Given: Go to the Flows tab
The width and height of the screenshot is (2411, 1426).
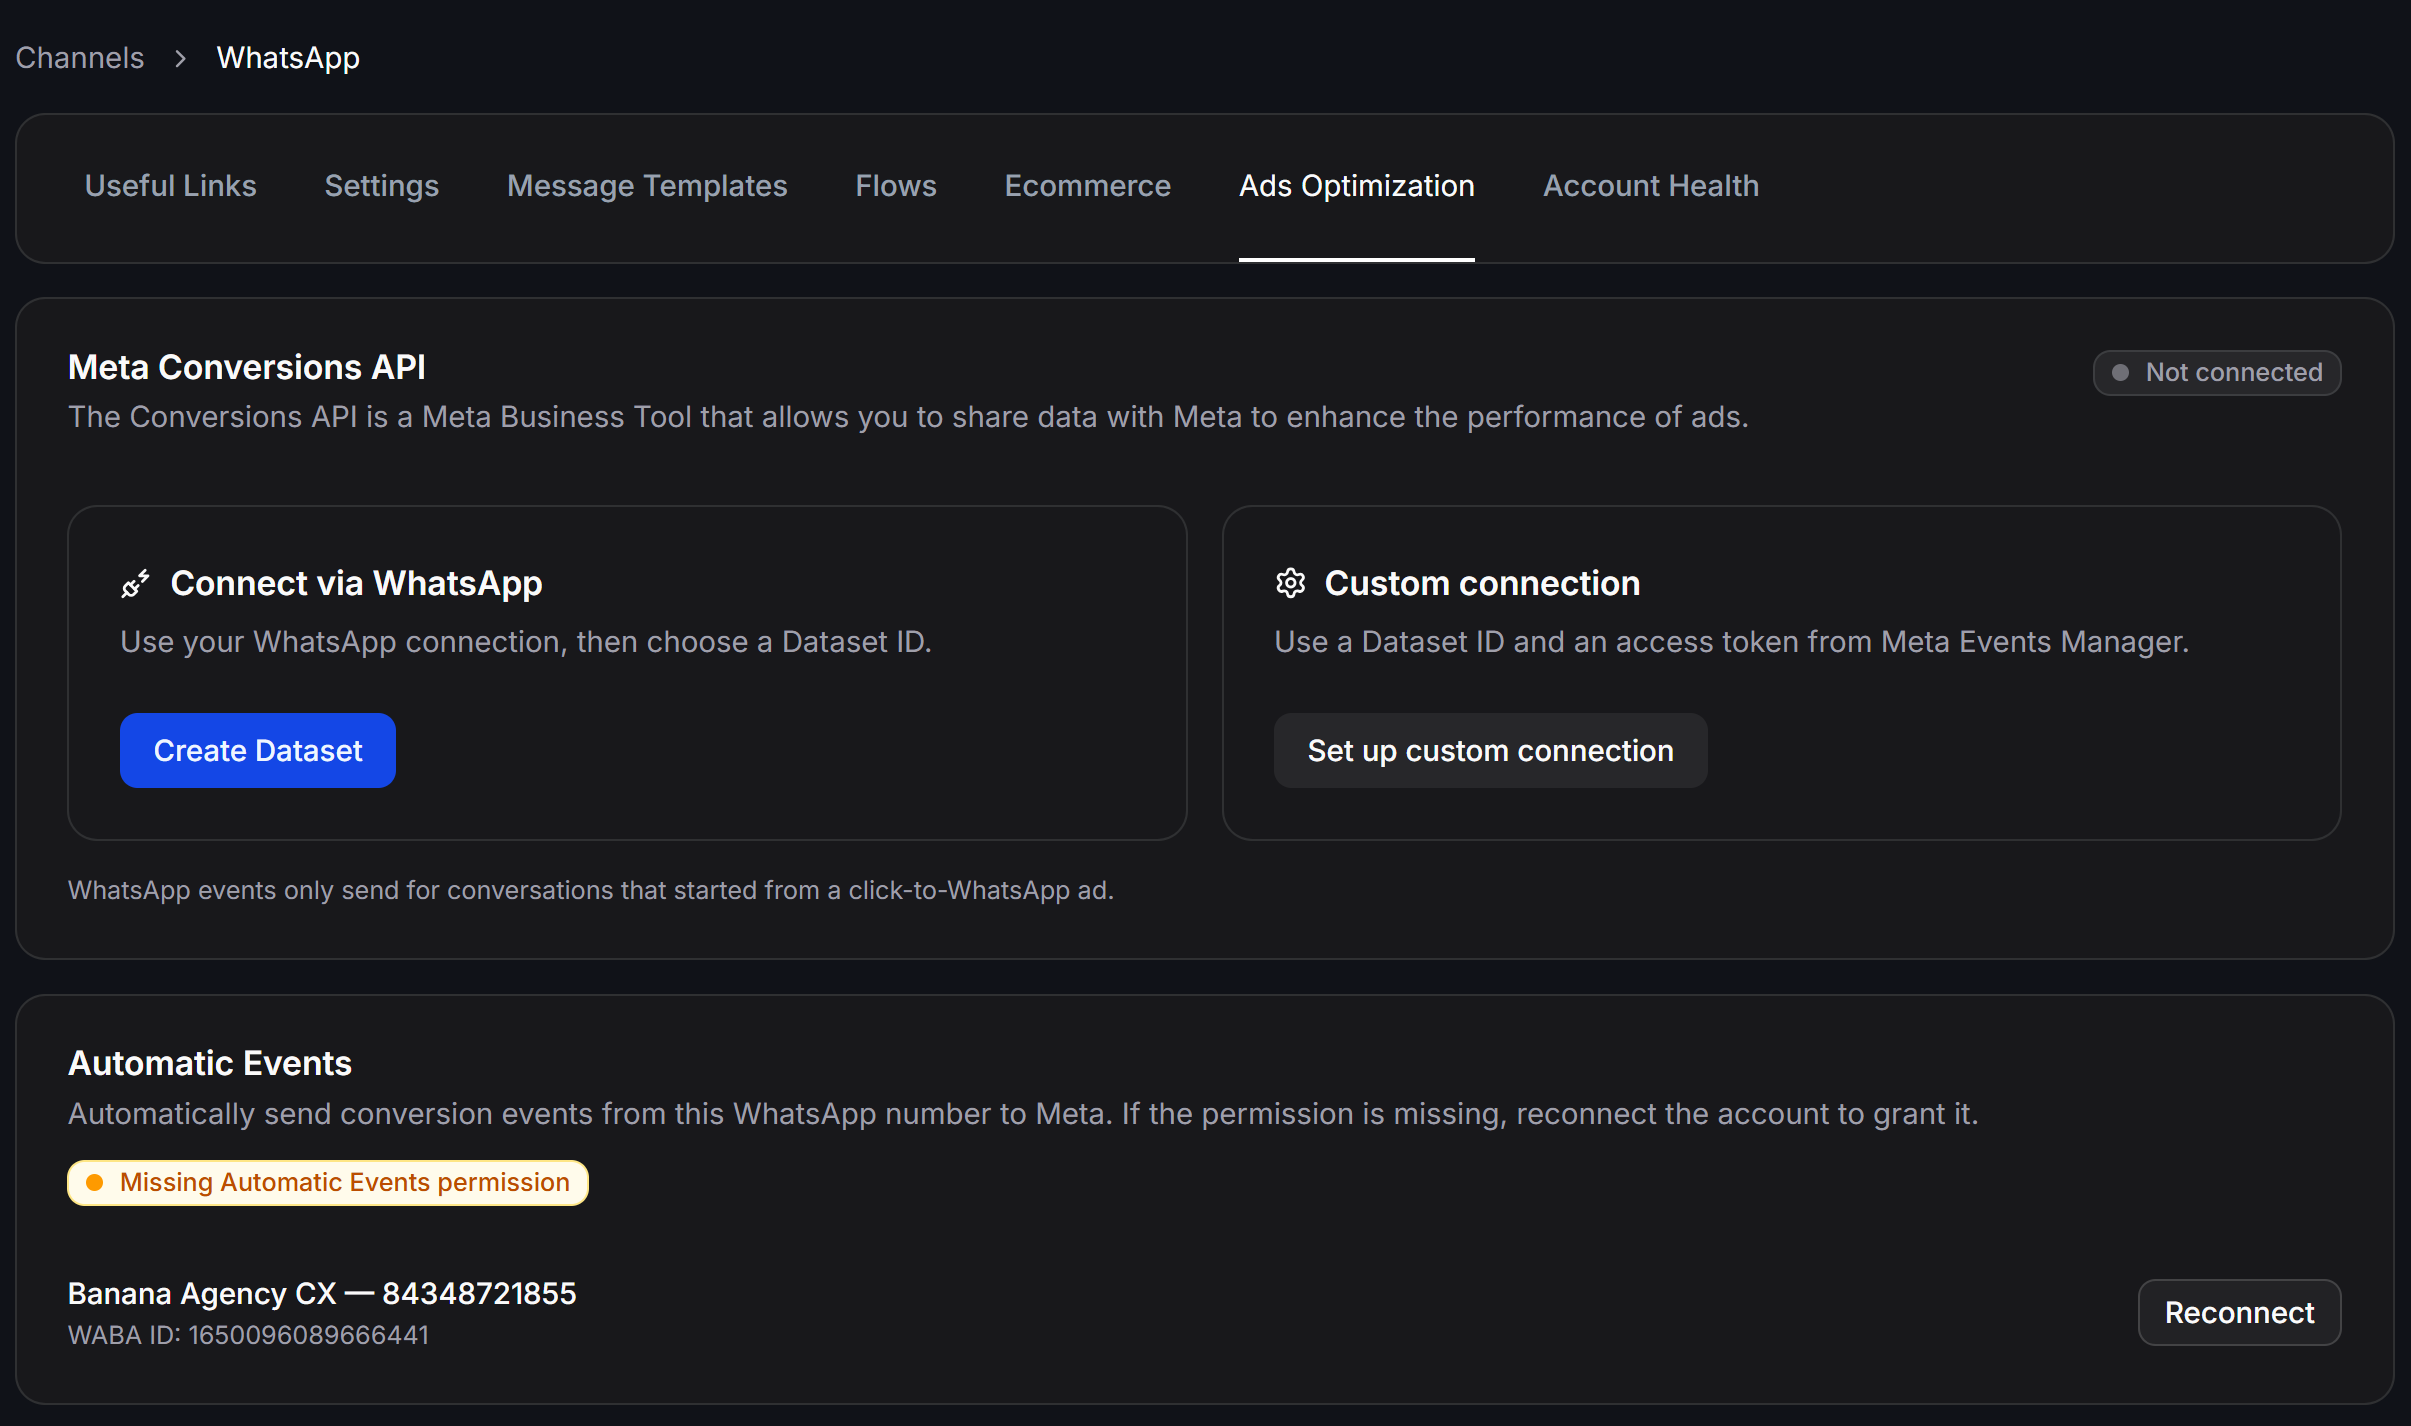Looking at the screenshot, I should click(x=896, y=186).
